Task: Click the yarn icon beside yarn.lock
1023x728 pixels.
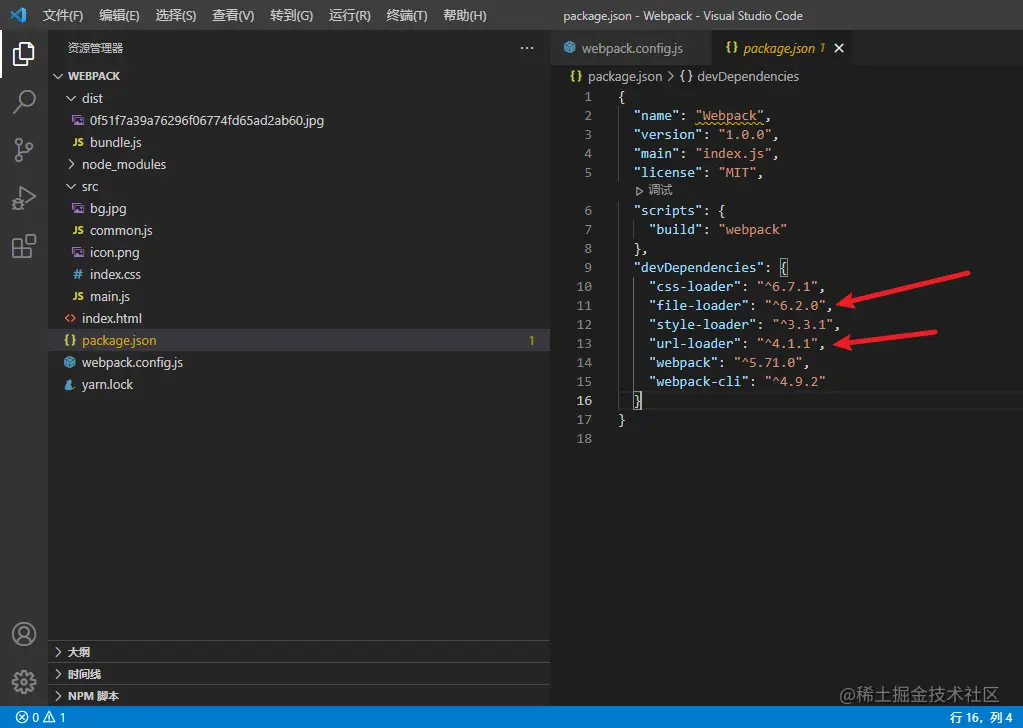Action: [70, 384]
